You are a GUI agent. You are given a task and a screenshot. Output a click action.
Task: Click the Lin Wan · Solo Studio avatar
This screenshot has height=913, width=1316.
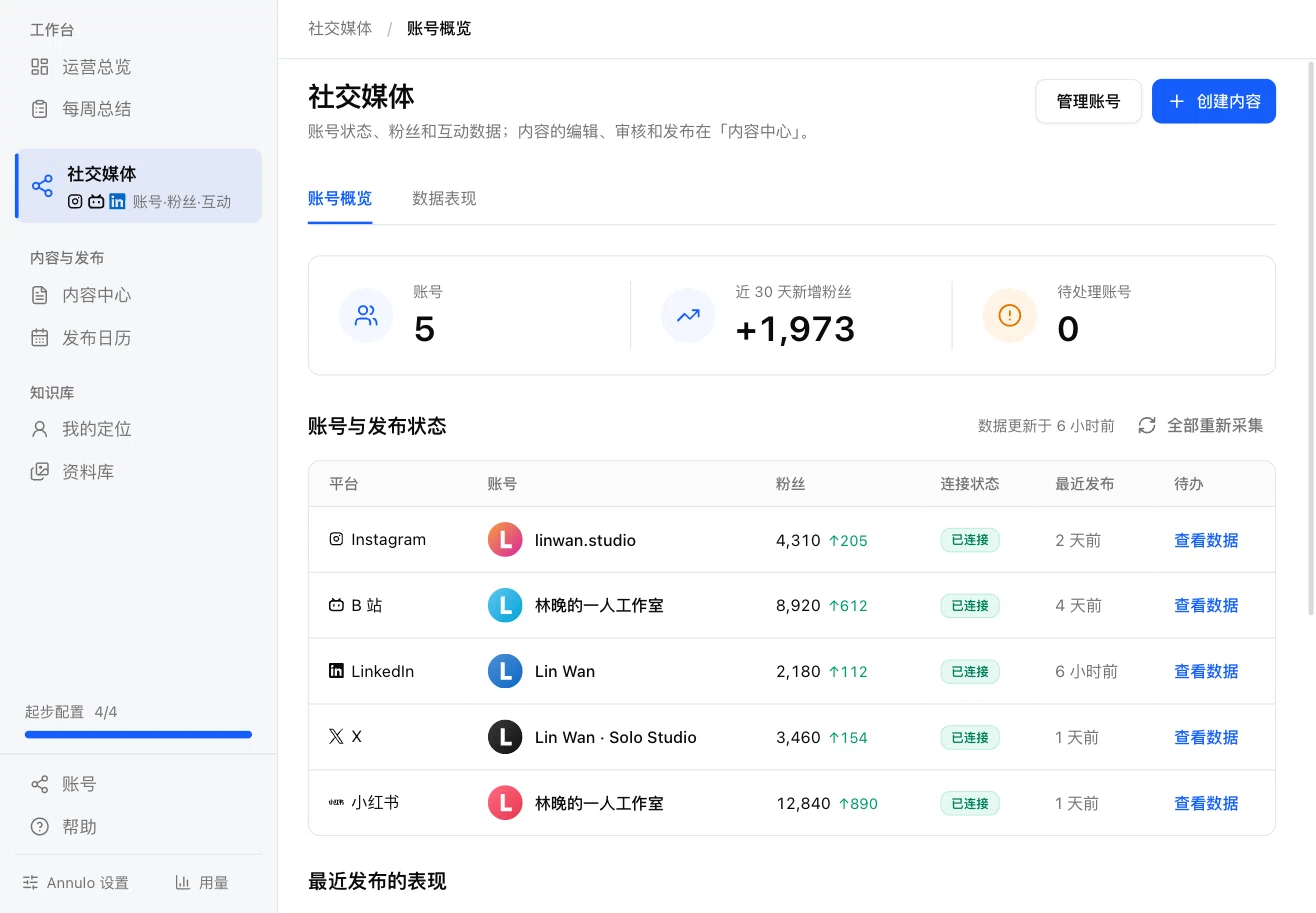(x=505, y=737)
